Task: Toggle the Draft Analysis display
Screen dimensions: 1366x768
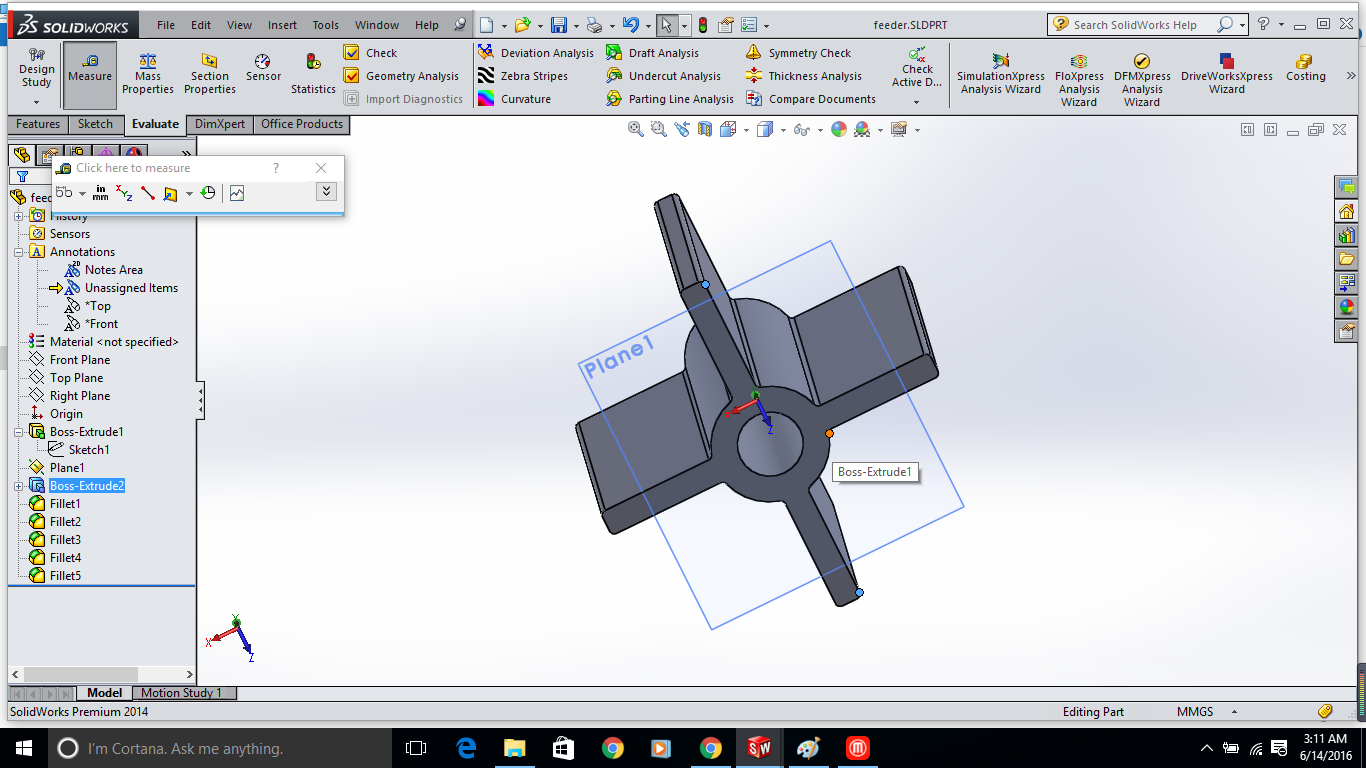Action: [652, 53]
